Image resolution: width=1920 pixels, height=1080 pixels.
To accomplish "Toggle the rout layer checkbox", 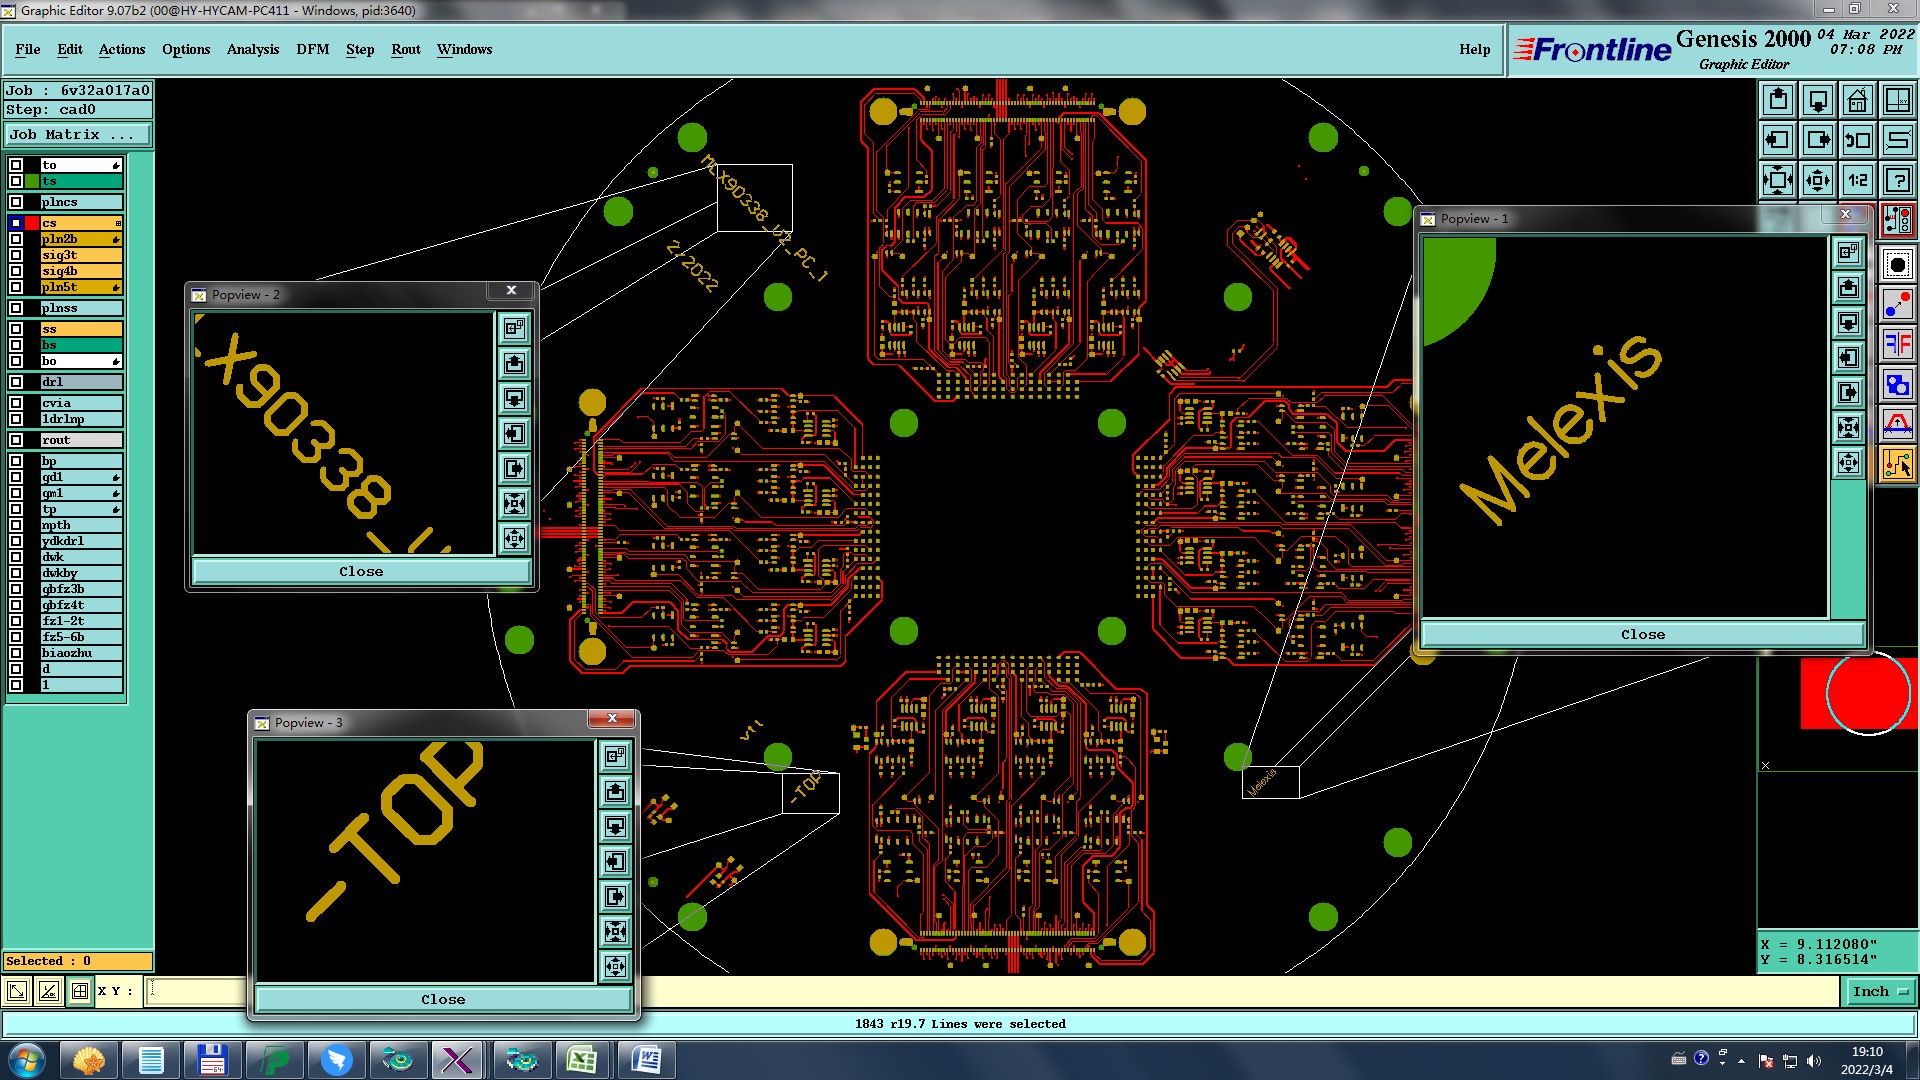I will pyautogui.click(x=16, y=440).
